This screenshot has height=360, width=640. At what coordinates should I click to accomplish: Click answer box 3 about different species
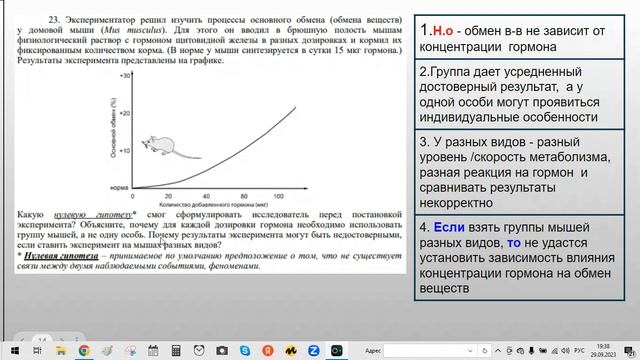(x=520, y=172)
